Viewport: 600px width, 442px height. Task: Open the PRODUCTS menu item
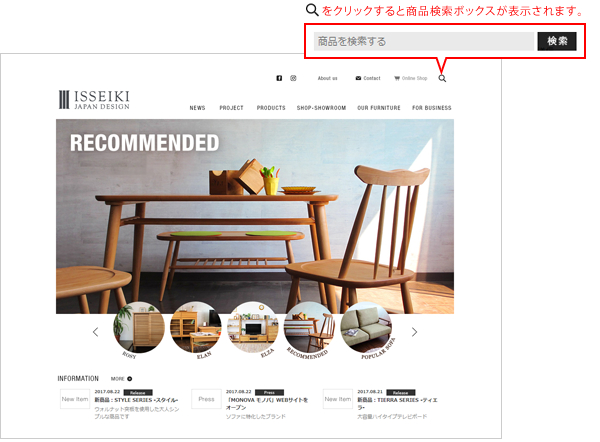271,108
